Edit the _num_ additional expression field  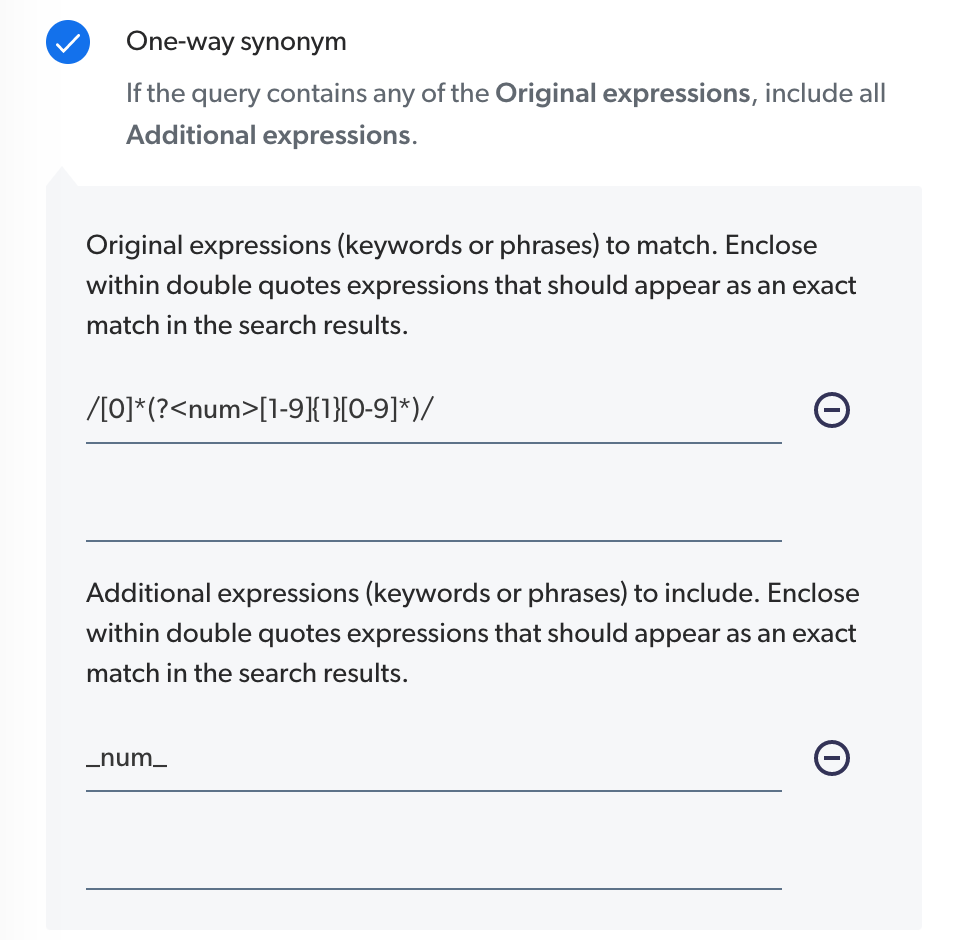click(x=434, y=758)
